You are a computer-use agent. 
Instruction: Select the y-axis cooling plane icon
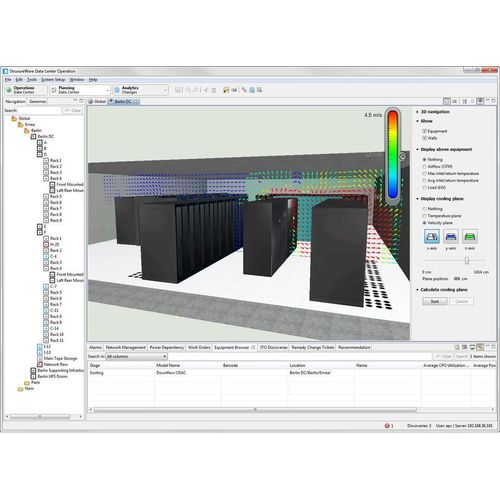(x=451, y=237)
